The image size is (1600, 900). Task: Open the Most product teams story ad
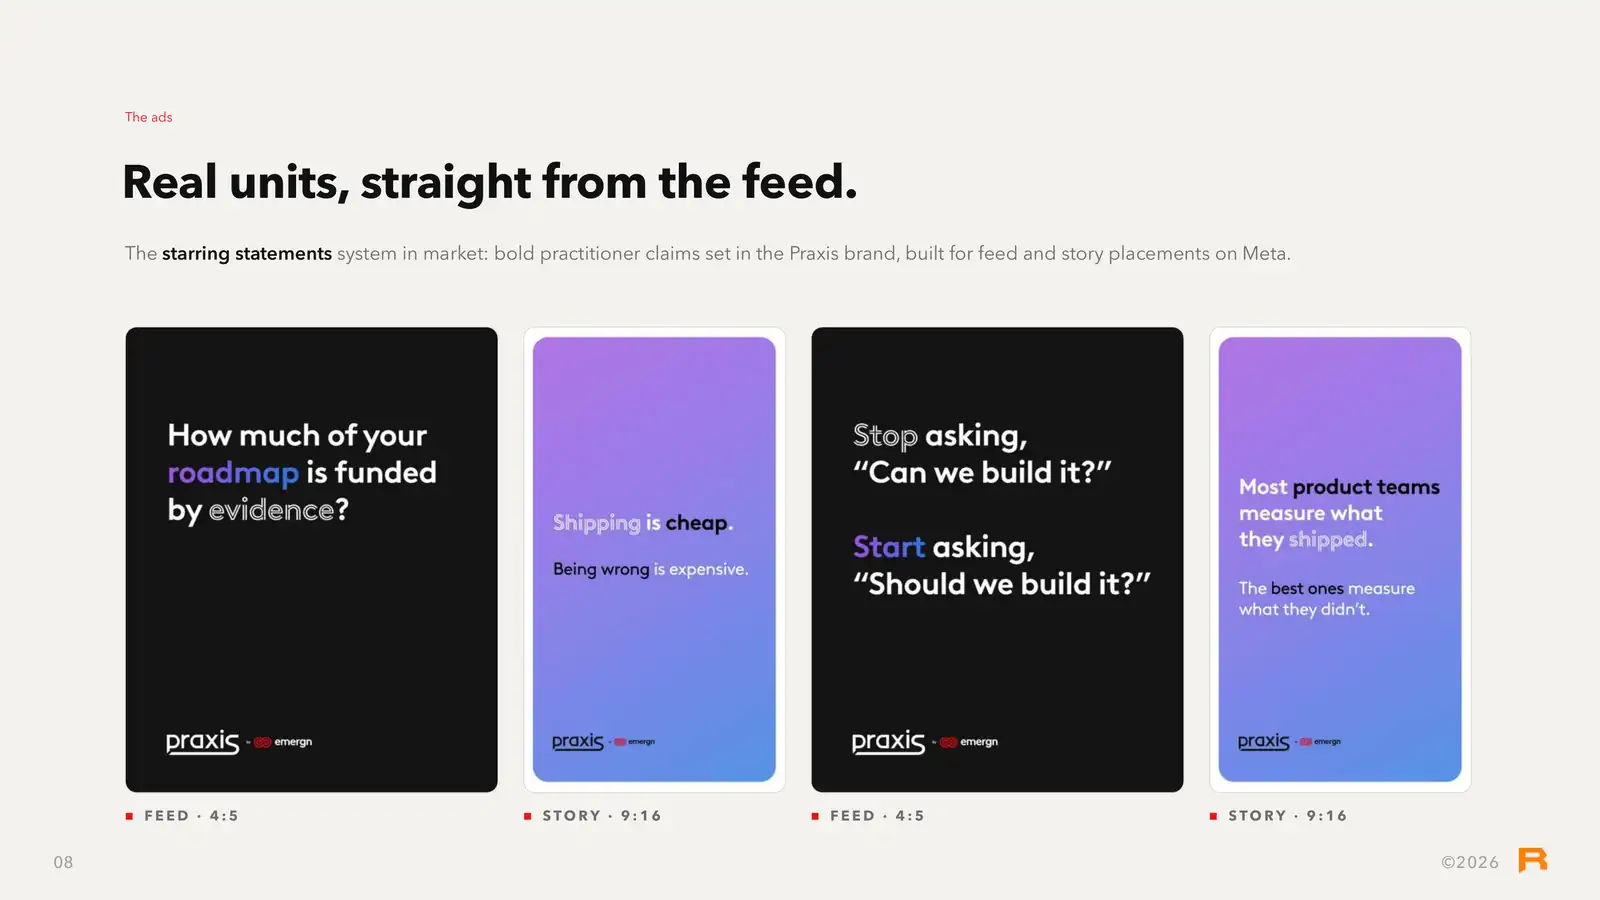(x=1340, y=560)
